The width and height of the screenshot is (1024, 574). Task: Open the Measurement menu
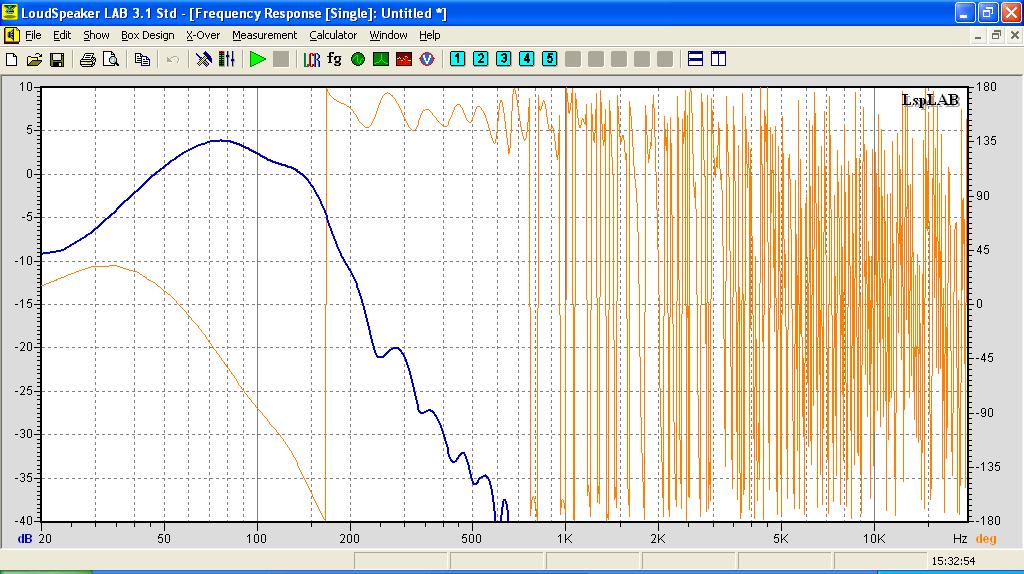click(x=264, y=35)
